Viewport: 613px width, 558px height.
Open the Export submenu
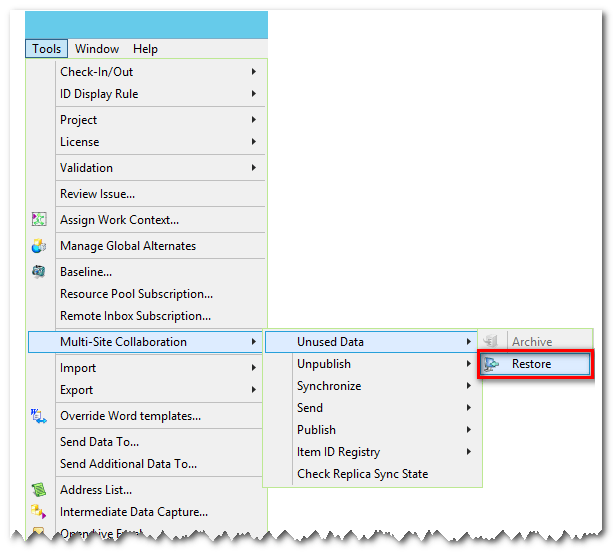click(77, 390)
